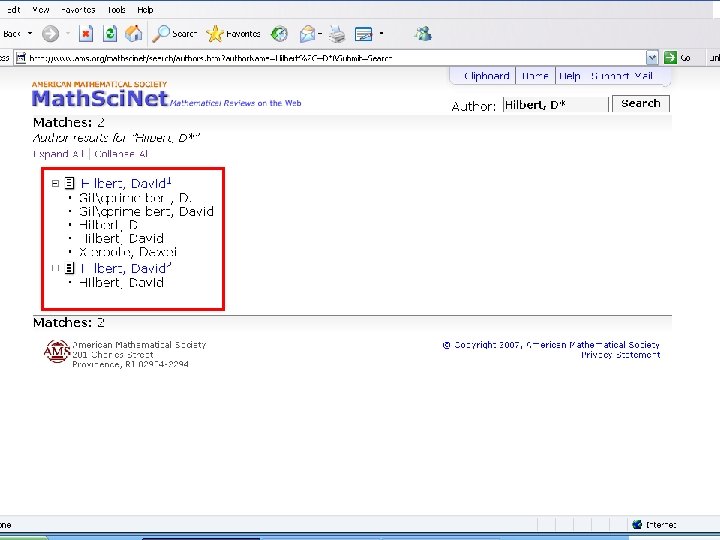Click Internet zone globe in status bar
This screenshot has width=720, height=540.
click(637, 524)
